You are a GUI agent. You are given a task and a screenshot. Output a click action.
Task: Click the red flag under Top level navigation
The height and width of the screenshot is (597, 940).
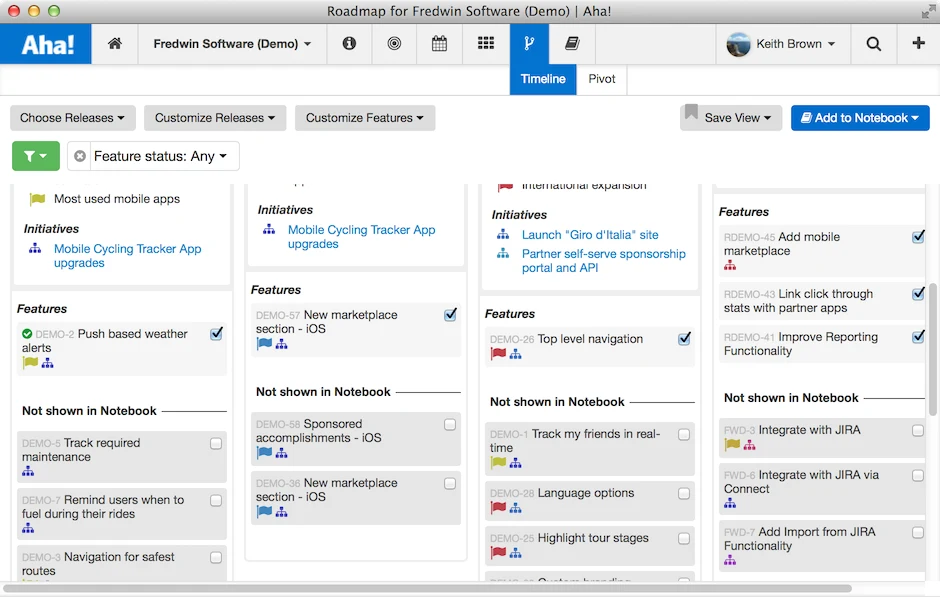tap(498, 354)
